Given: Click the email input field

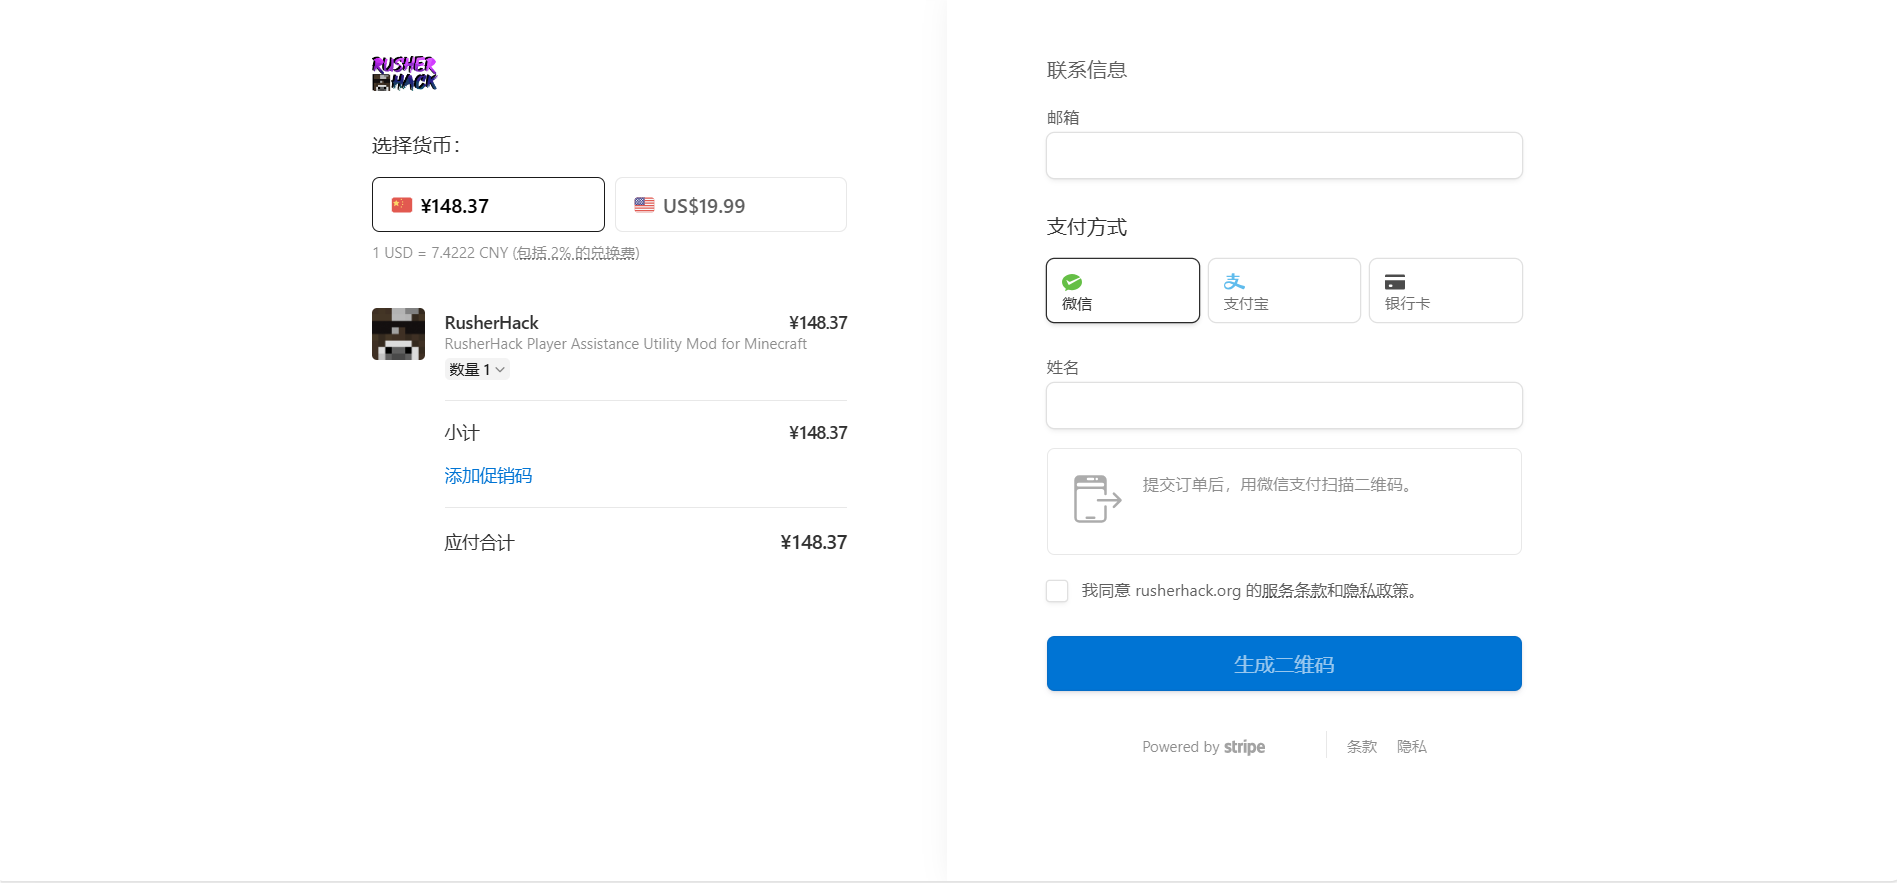Looking at the screenshot, I should (x=1284, y=156).
